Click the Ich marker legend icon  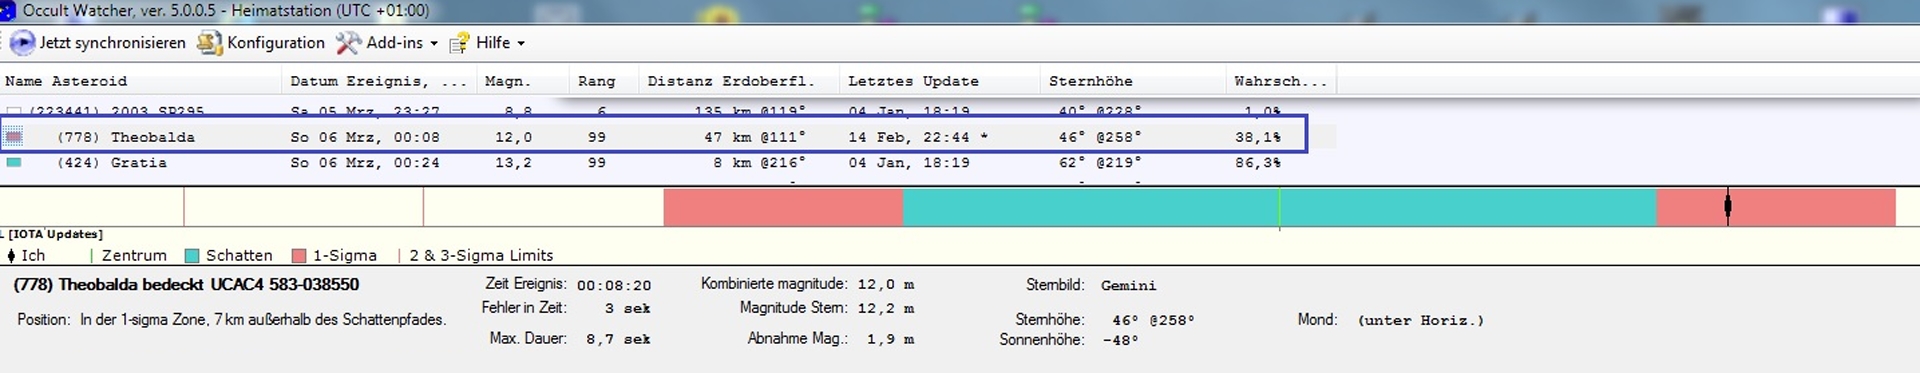[11, 256]
